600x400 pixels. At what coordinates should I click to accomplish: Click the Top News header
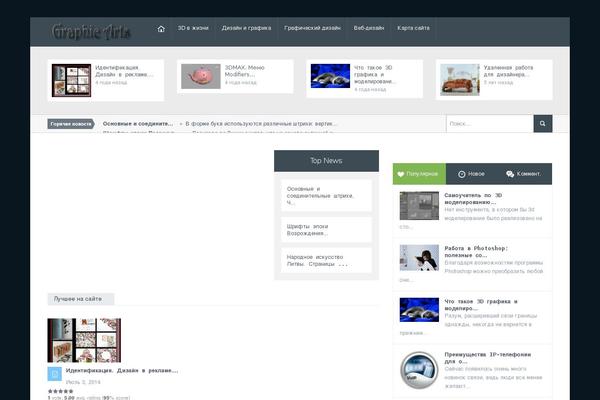326,161
